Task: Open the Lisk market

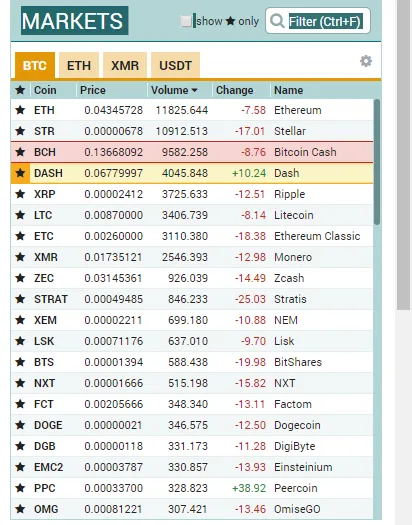Action: (192, 341)
